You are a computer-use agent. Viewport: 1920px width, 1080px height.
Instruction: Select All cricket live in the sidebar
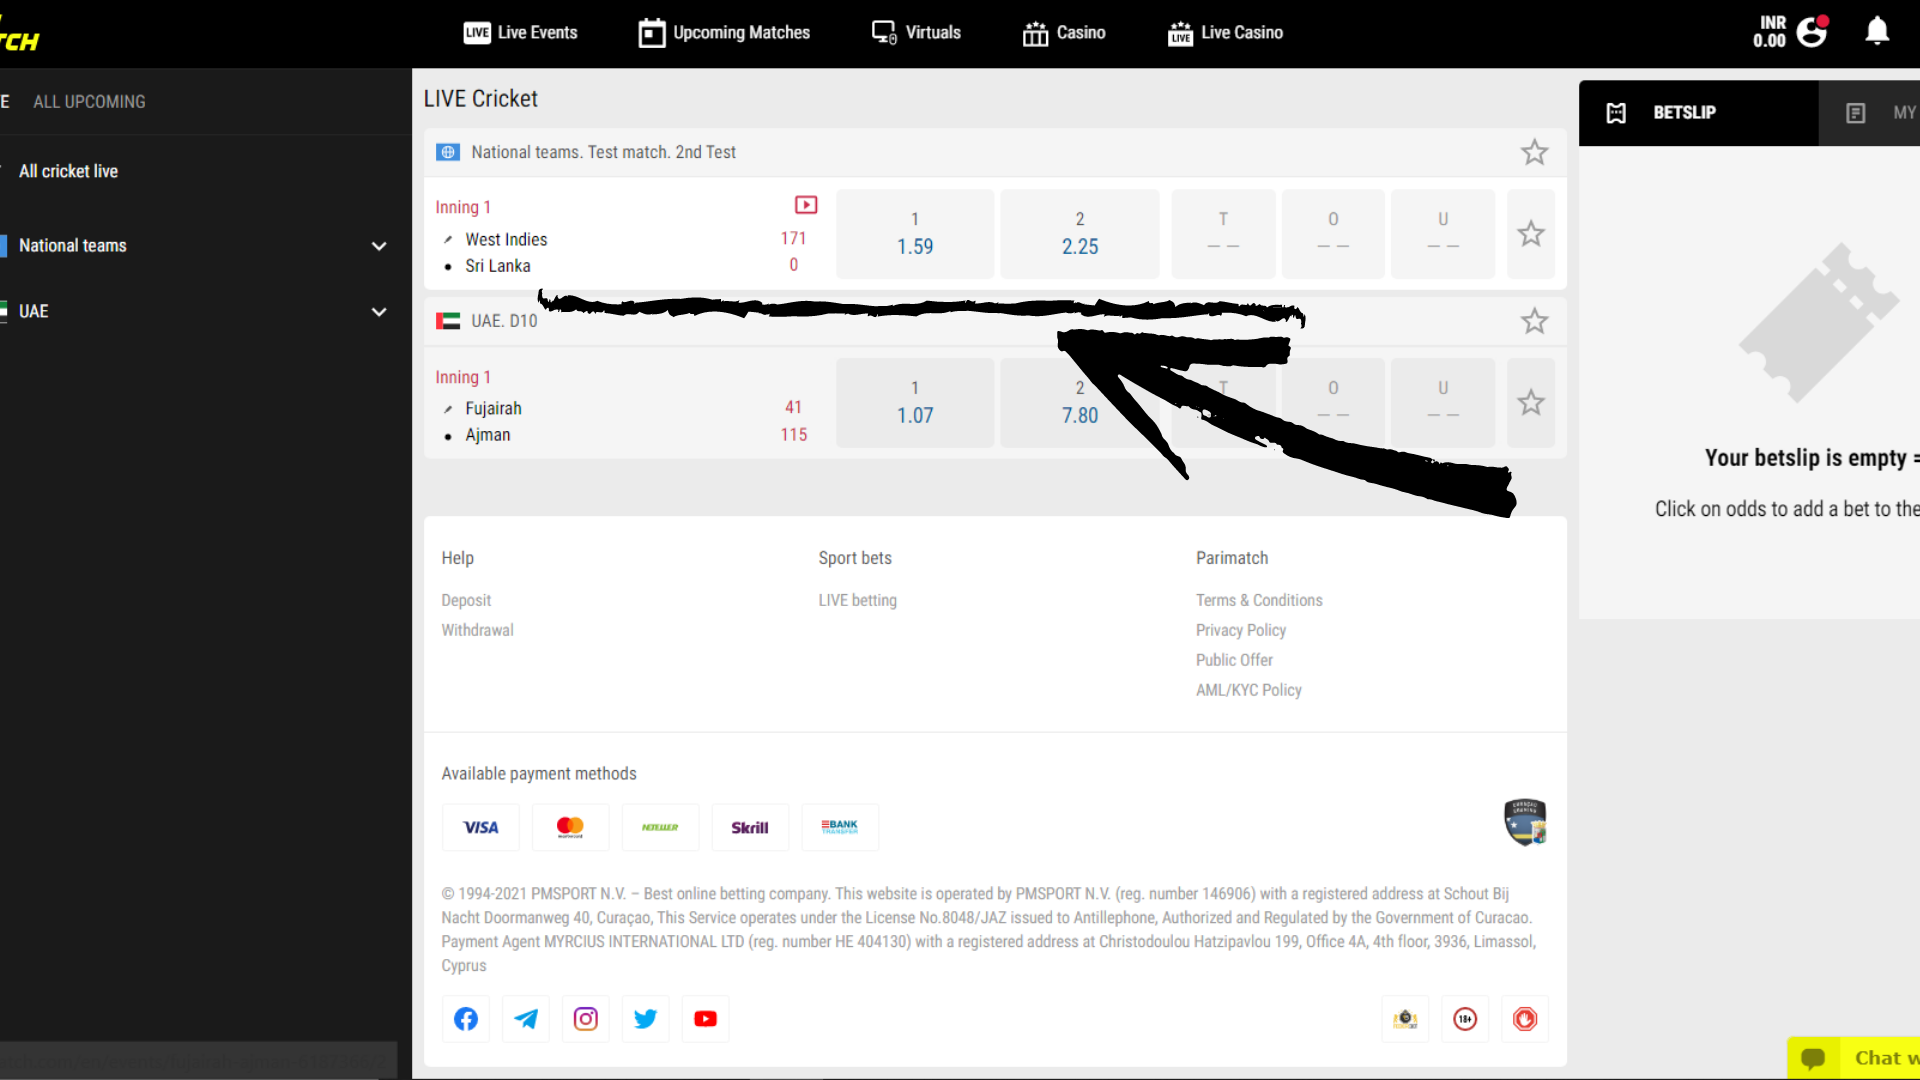tap(68, 171)
